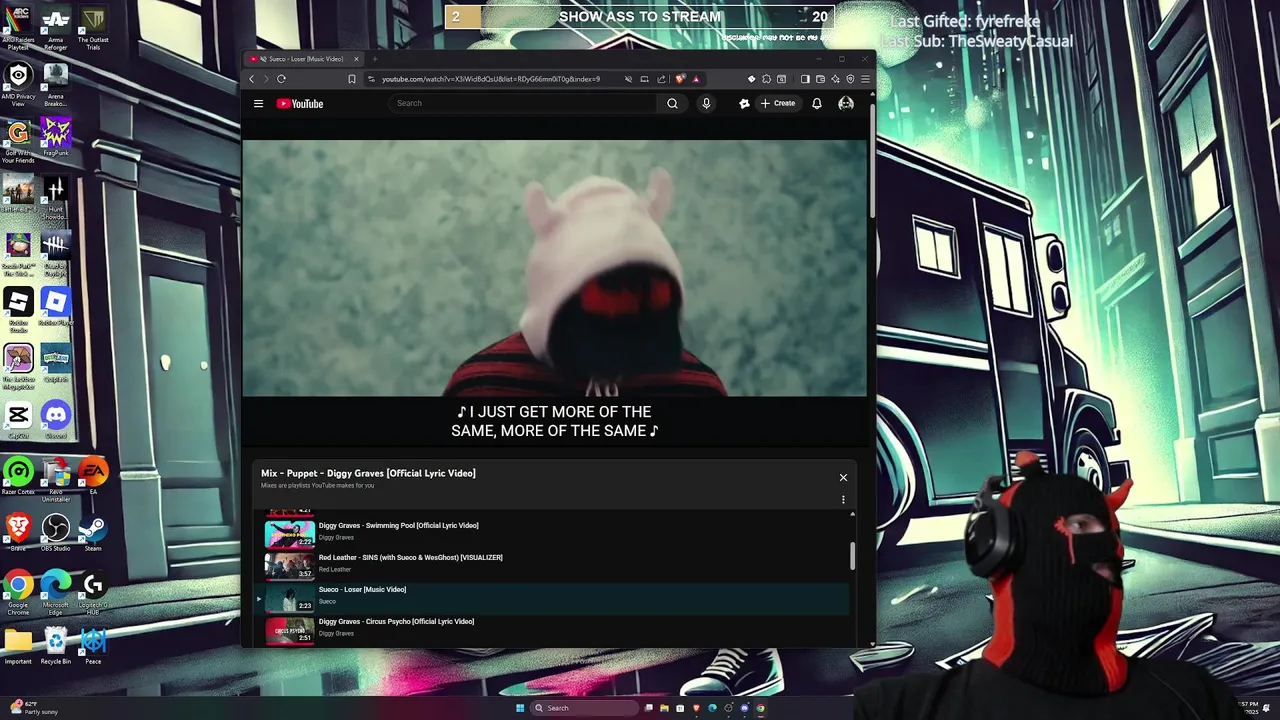Bookmark this page with the bookmark icon
The height and width of the screenshot is (720, 1280).
(x=352, y=79)
